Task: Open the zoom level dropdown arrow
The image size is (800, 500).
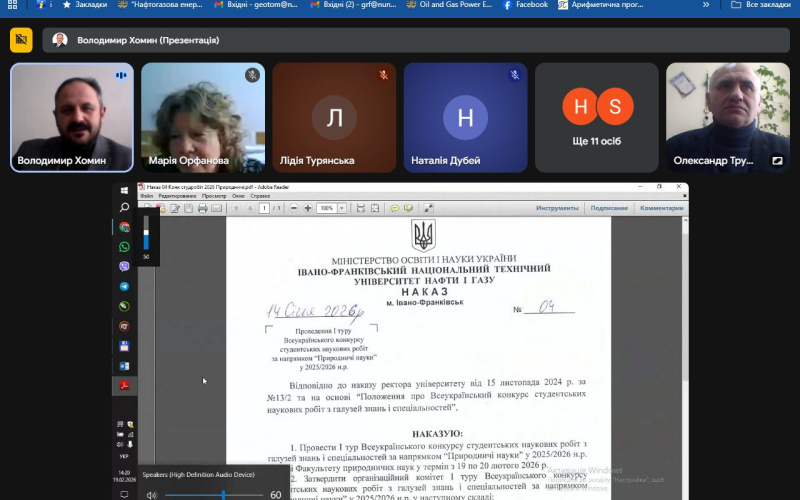Action: (342, 208)
